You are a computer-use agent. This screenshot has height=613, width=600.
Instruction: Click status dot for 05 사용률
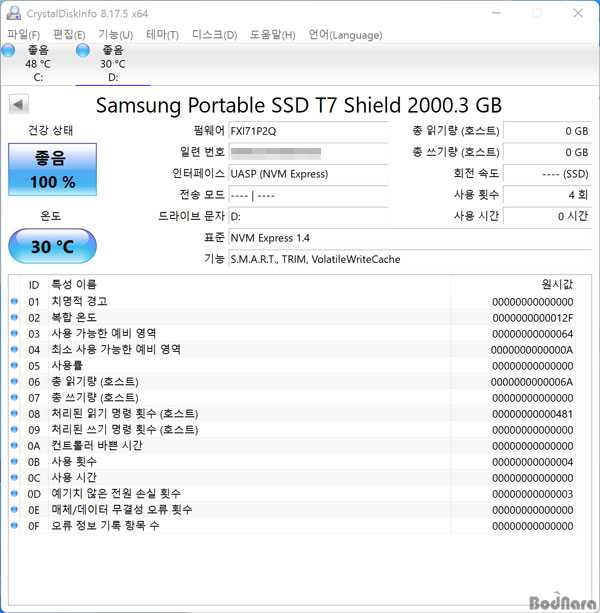[14, 365]
